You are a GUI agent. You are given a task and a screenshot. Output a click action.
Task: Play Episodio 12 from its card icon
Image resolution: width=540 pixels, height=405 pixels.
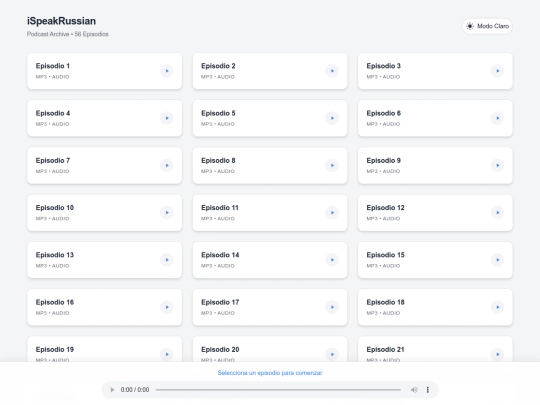(x=497, y=212)
